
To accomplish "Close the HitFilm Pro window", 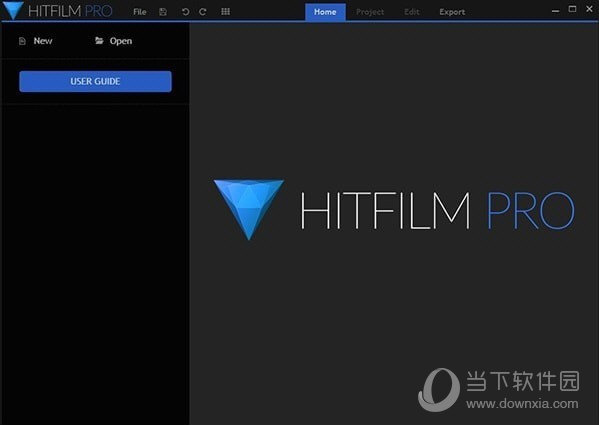I will 589,9.
